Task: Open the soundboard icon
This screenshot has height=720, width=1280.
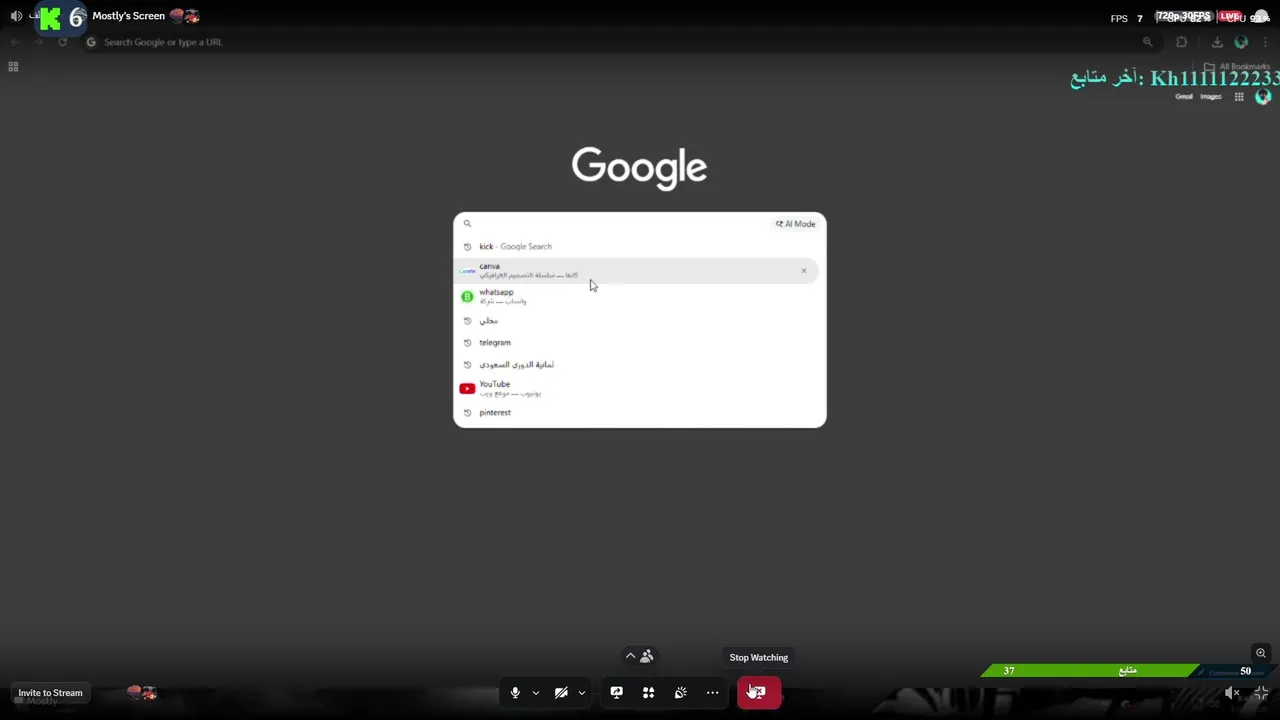Action: tap(680, 692)
